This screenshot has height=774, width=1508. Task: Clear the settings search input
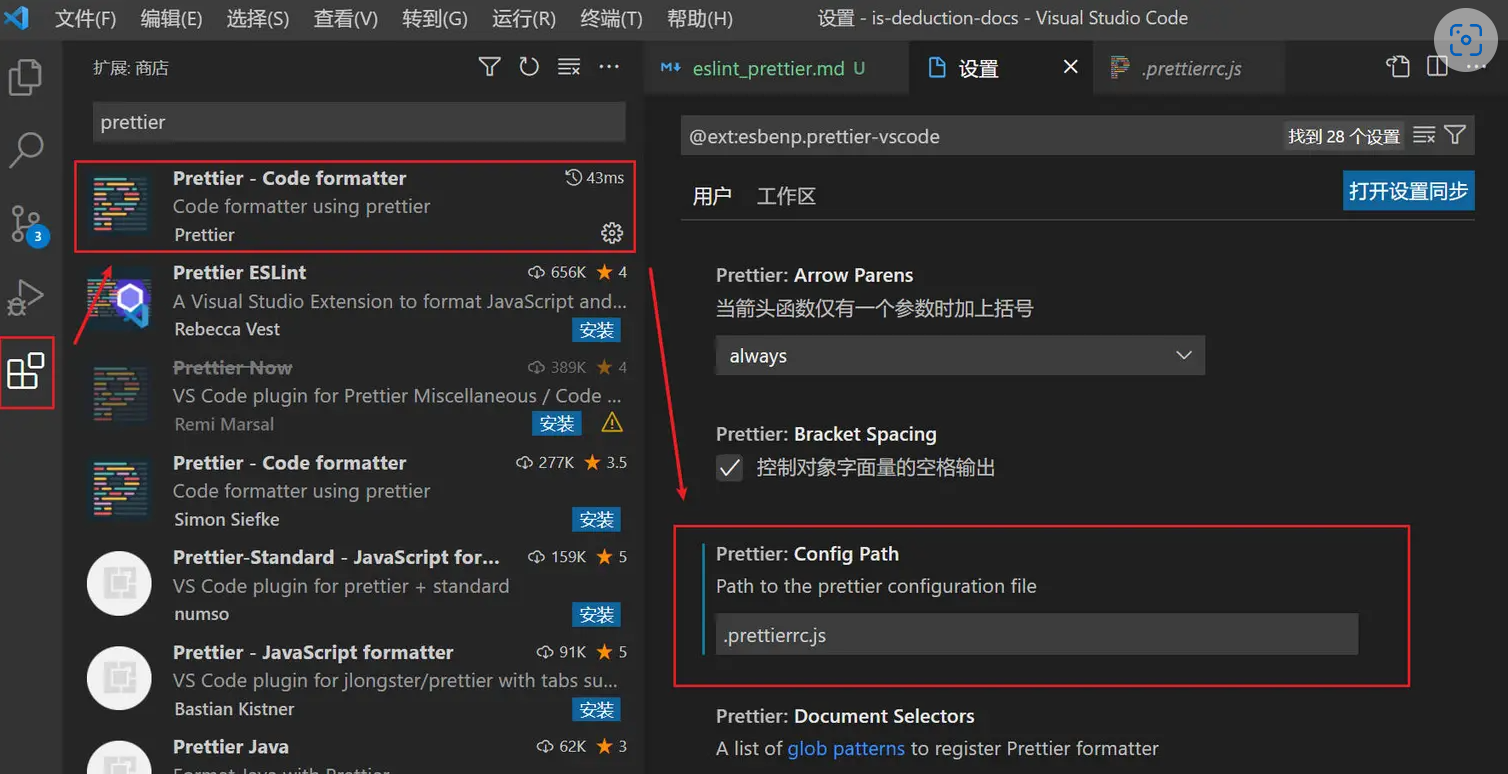coord(1425,135)
